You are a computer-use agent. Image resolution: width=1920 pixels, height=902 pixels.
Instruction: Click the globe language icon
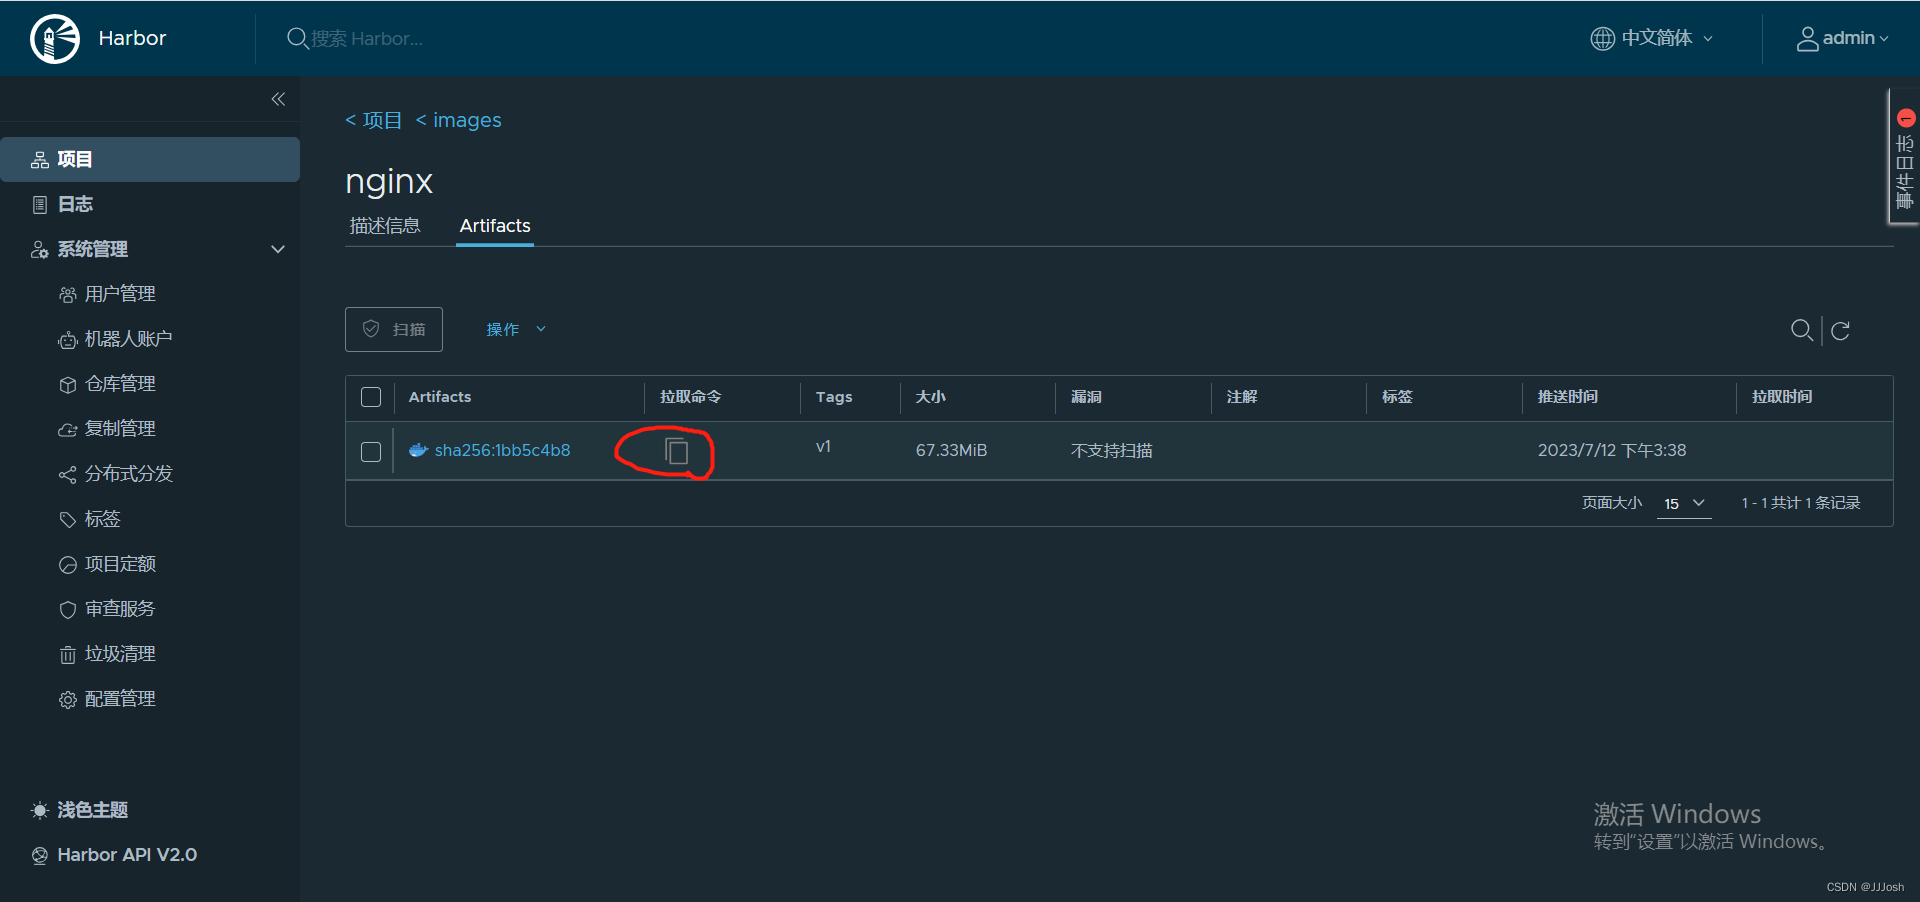[x=1602, y=38]
